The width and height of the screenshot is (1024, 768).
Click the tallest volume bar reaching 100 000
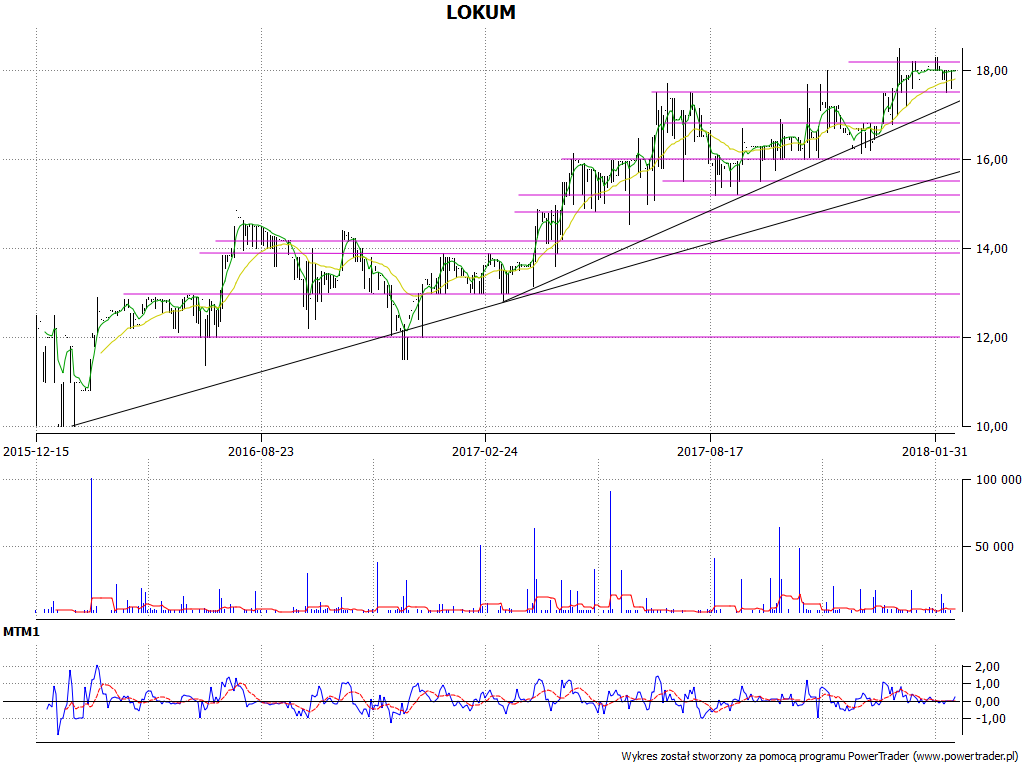pyautogui.click(x=91, y=545)
